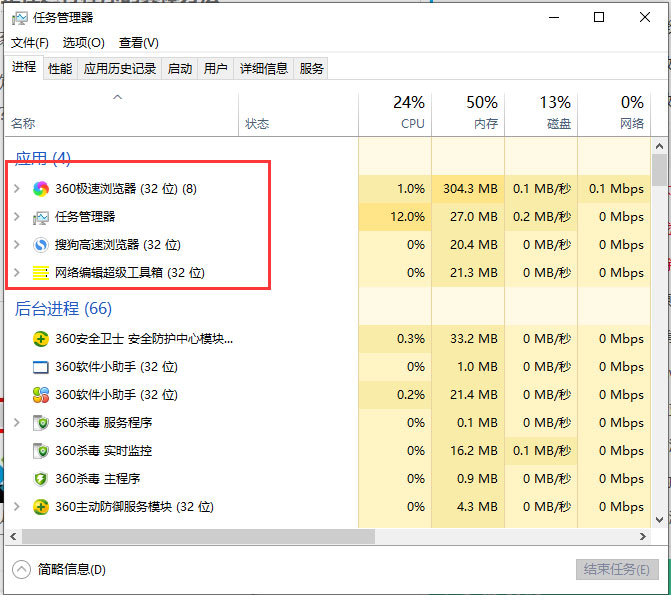The height and width of the screenshot is (595, 671).
Task: Open the 文件(F) menu
Action: coord(30,43)
